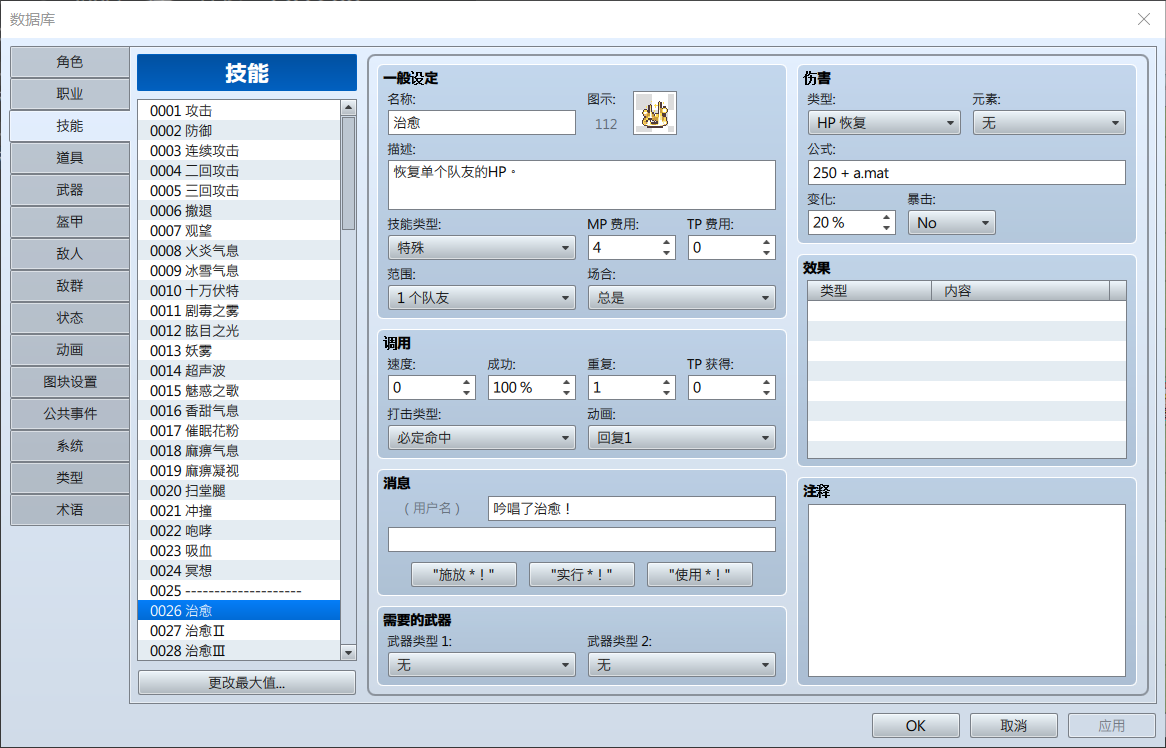The width and height of the screenshot is (1166, 748).
Task: Switch to the 武器 (Weapons) tab
Action: click(70, 190)
